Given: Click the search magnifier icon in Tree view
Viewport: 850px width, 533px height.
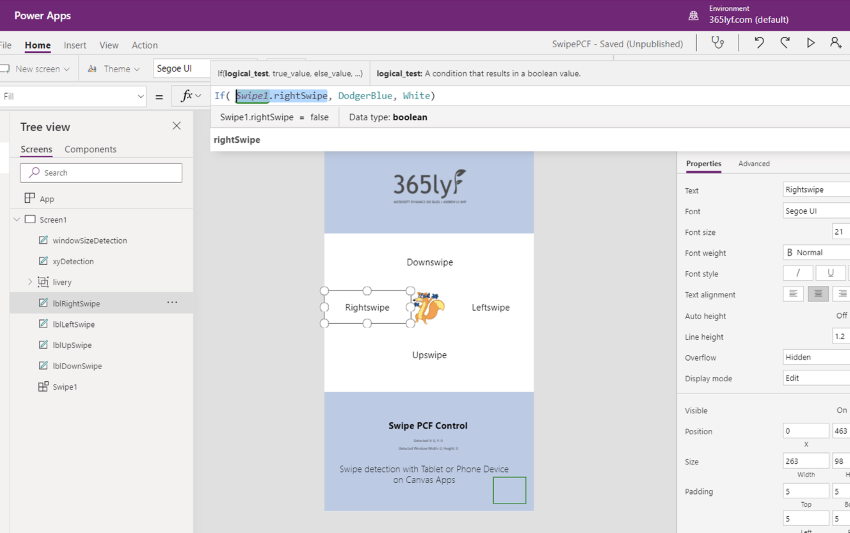Looking at the screenshot, I should point(34,172).
